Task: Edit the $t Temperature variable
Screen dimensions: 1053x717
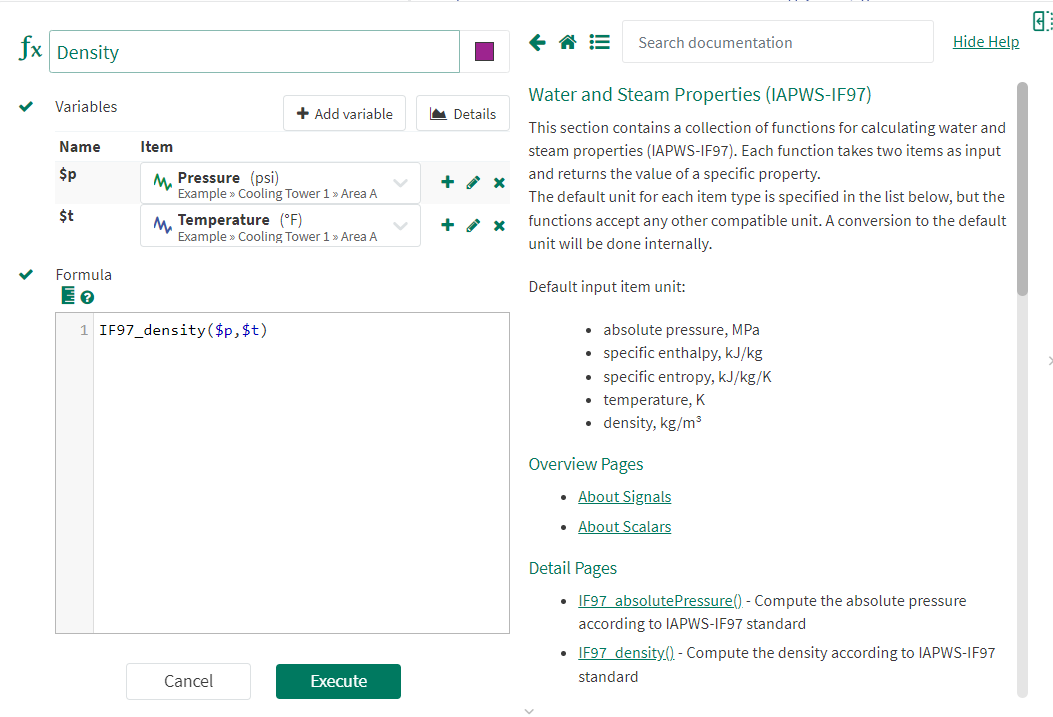Action: pyautogui.click(x=473, y=225)
